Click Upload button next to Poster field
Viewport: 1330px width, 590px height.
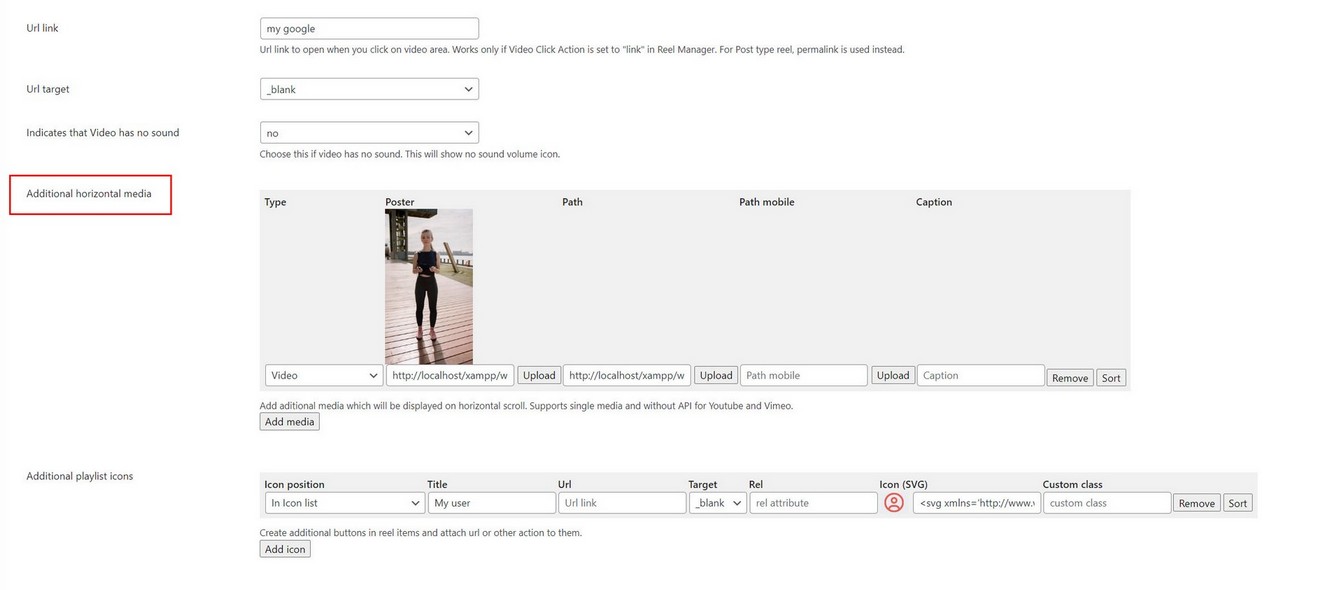(539, 376)
